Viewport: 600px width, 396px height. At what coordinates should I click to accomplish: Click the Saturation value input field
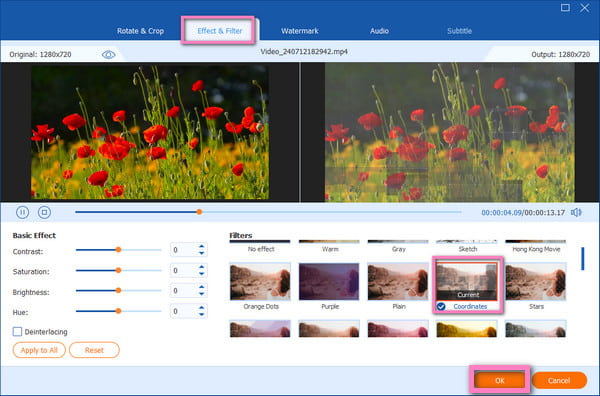tap(184, 271)
